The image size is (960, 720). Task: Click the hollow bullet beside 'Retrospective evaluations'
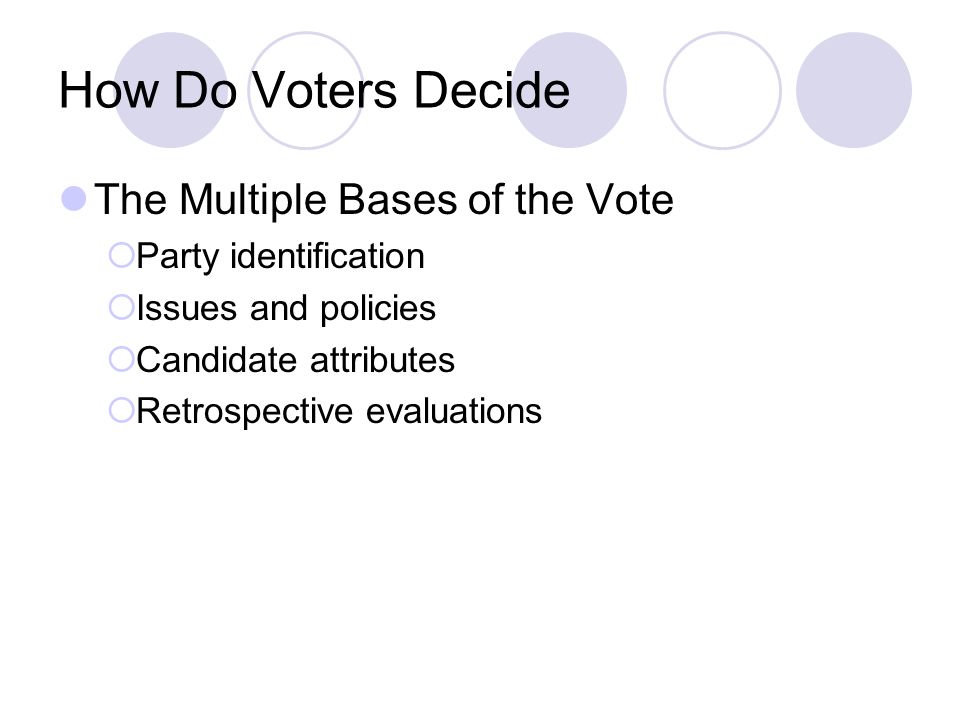click(x=121, y=410)
